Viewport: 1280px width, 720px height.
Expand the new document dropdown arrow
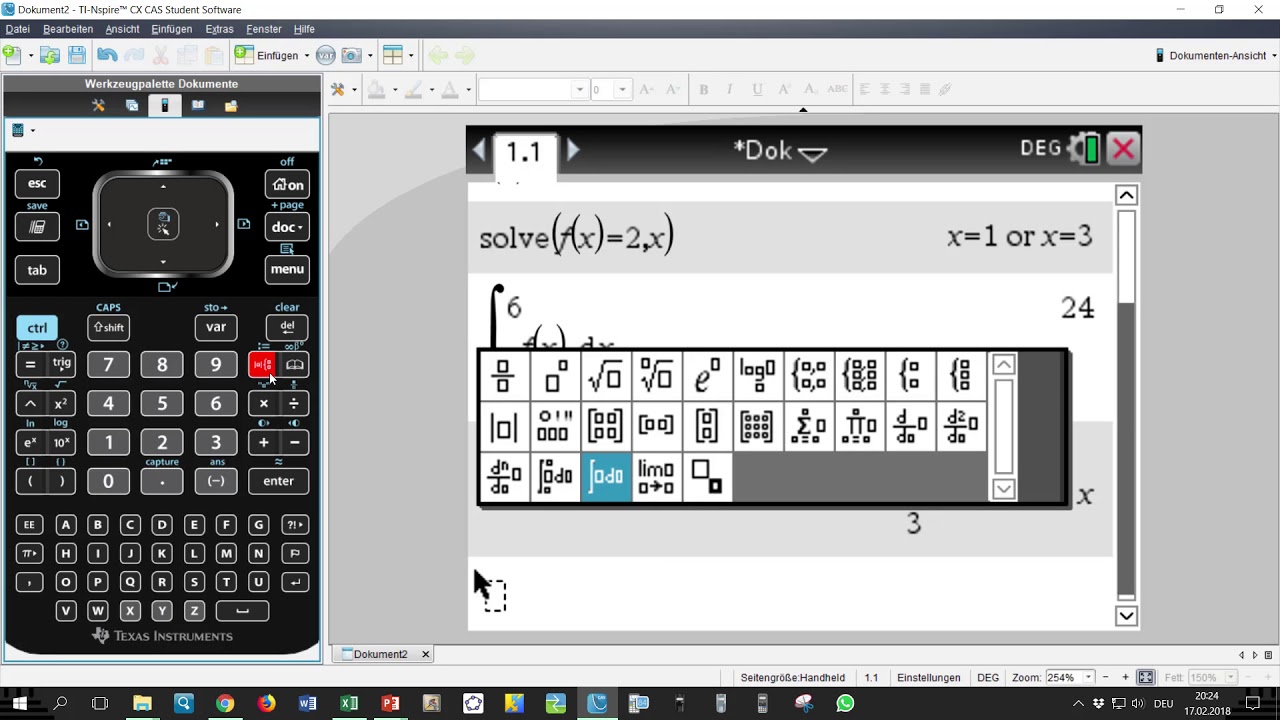31,56
